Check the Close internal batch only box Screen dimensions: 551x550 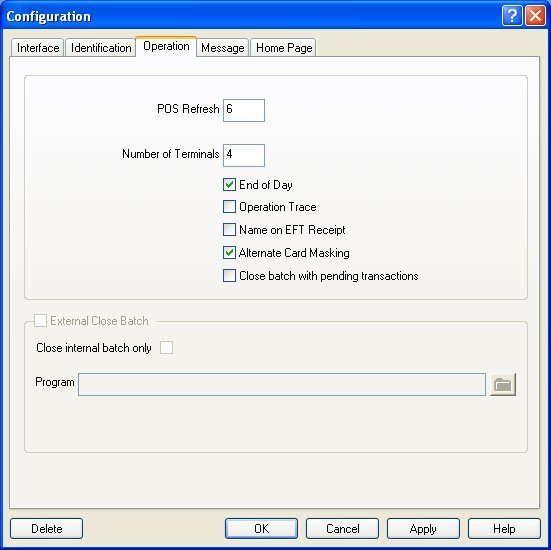(166, 348)
